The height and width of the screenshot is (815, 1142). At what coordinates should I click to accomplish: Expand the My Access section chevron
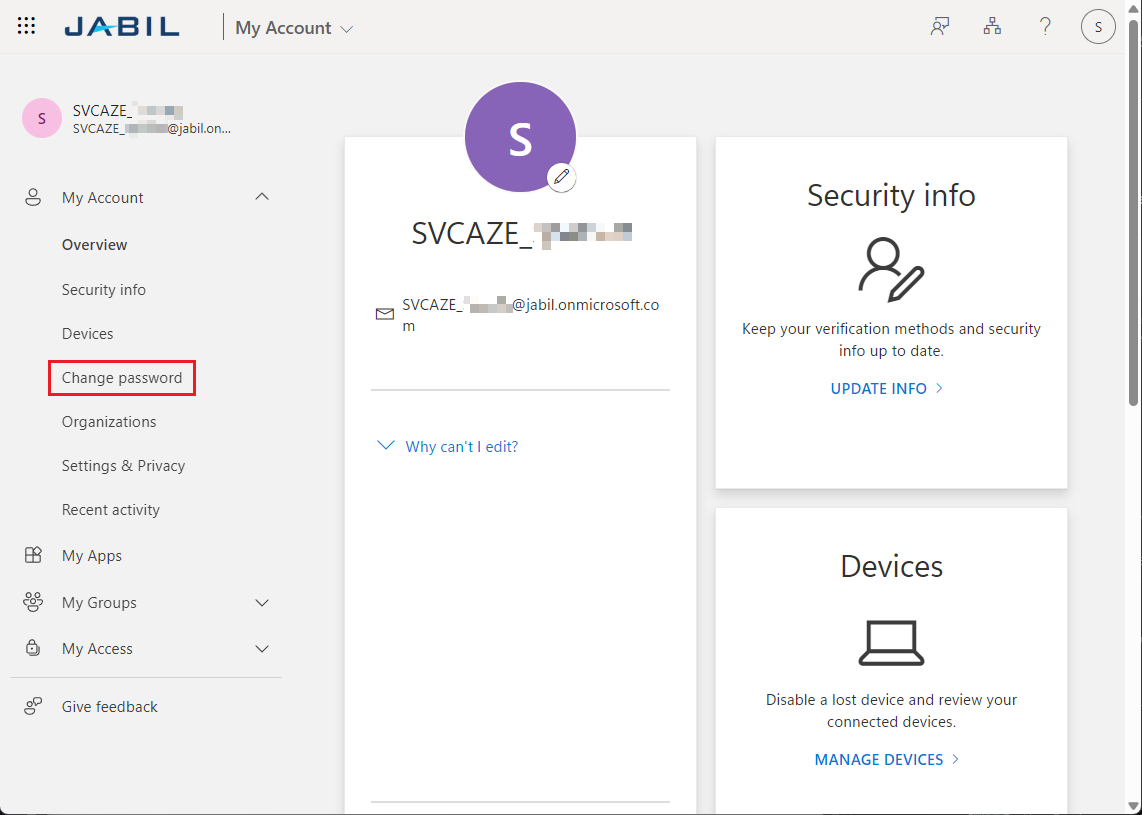262,649
